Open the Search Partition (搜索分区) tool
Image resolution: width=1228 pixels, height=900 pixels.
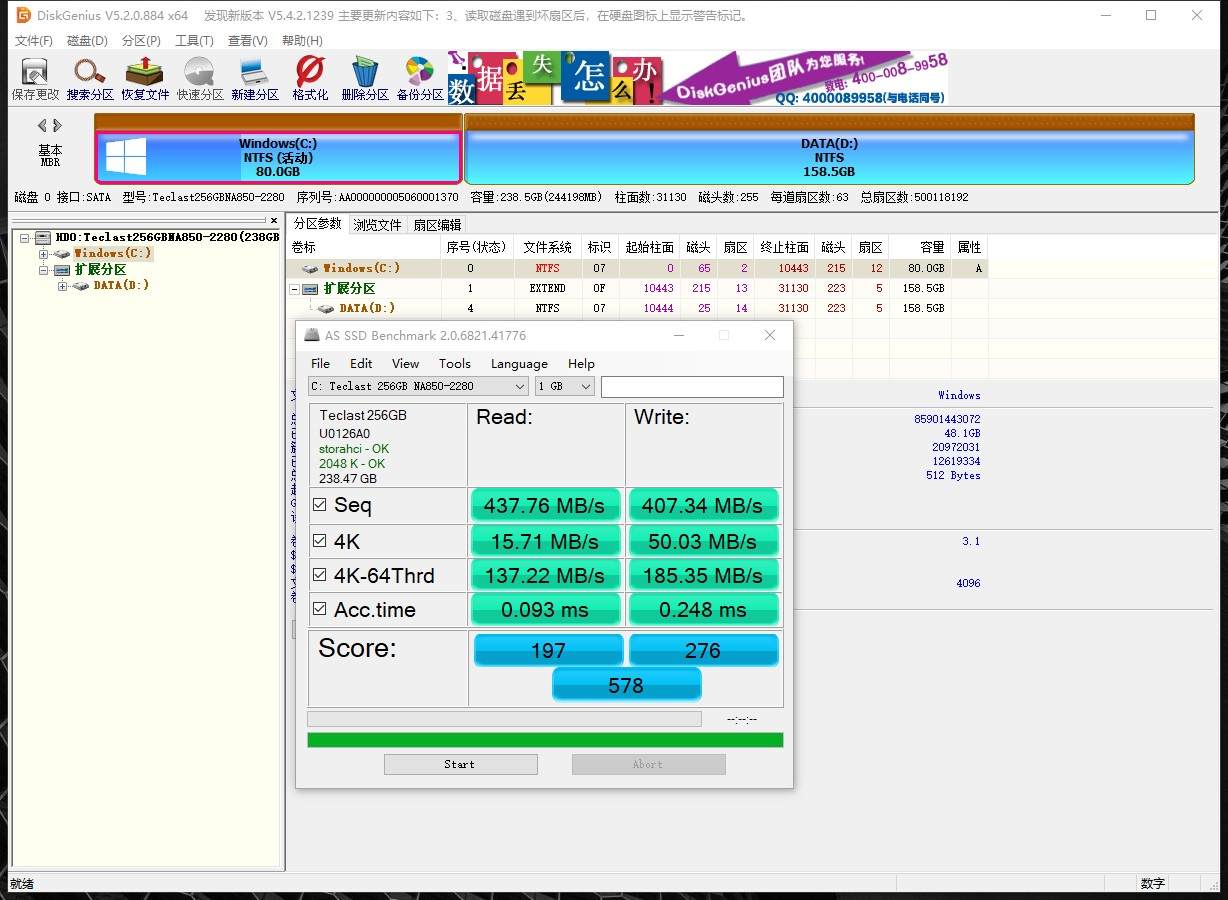pos(90,79)
